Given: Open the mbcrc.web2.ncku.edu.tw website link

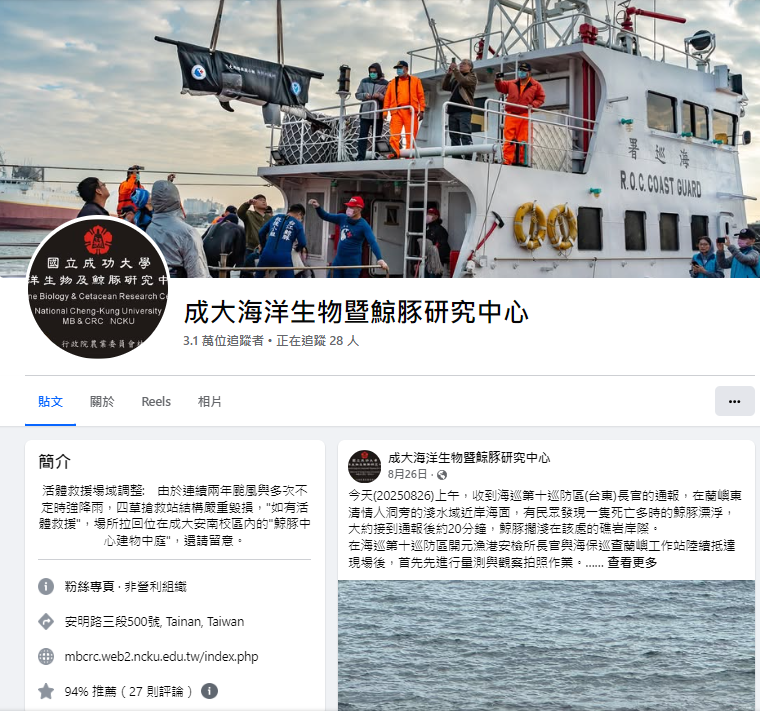Looking at the screenshot, I should point(161,656).
